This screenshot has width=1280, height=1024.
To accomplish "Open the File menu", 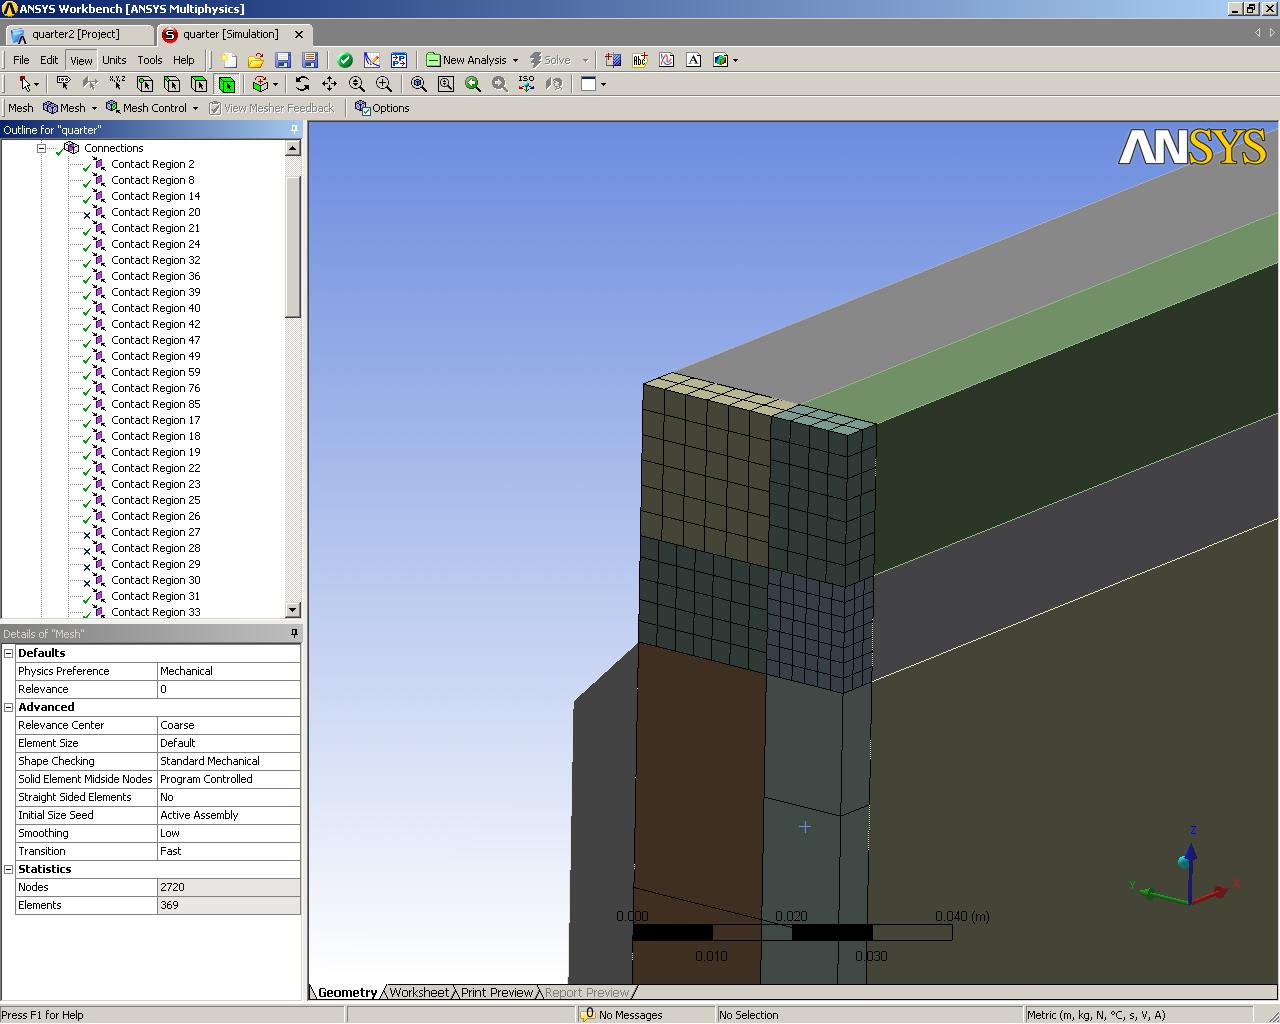I will pos(21,60).
